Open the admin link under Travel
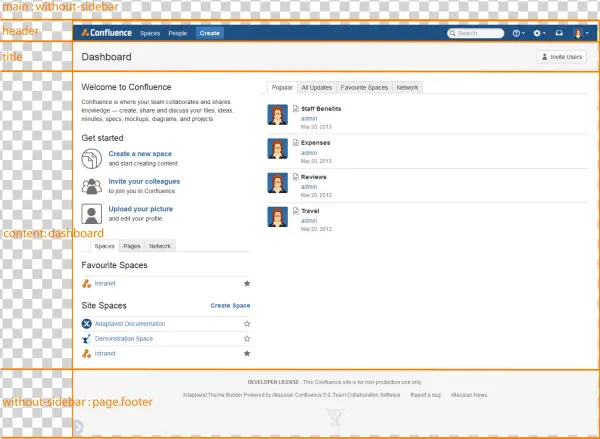The image size is (600, 439). 309,221
